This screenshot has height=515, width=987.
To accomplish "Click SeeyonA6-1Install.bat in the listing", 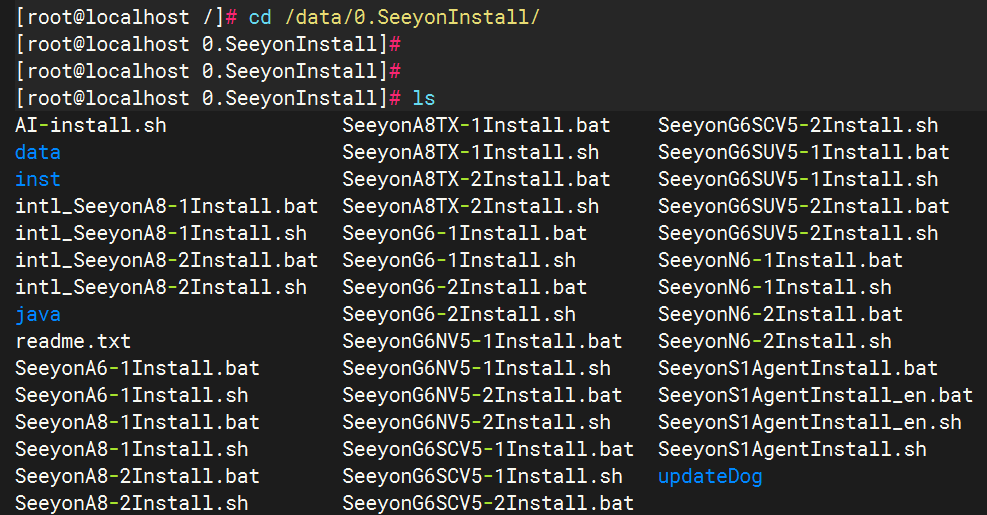I will [137, 369].
